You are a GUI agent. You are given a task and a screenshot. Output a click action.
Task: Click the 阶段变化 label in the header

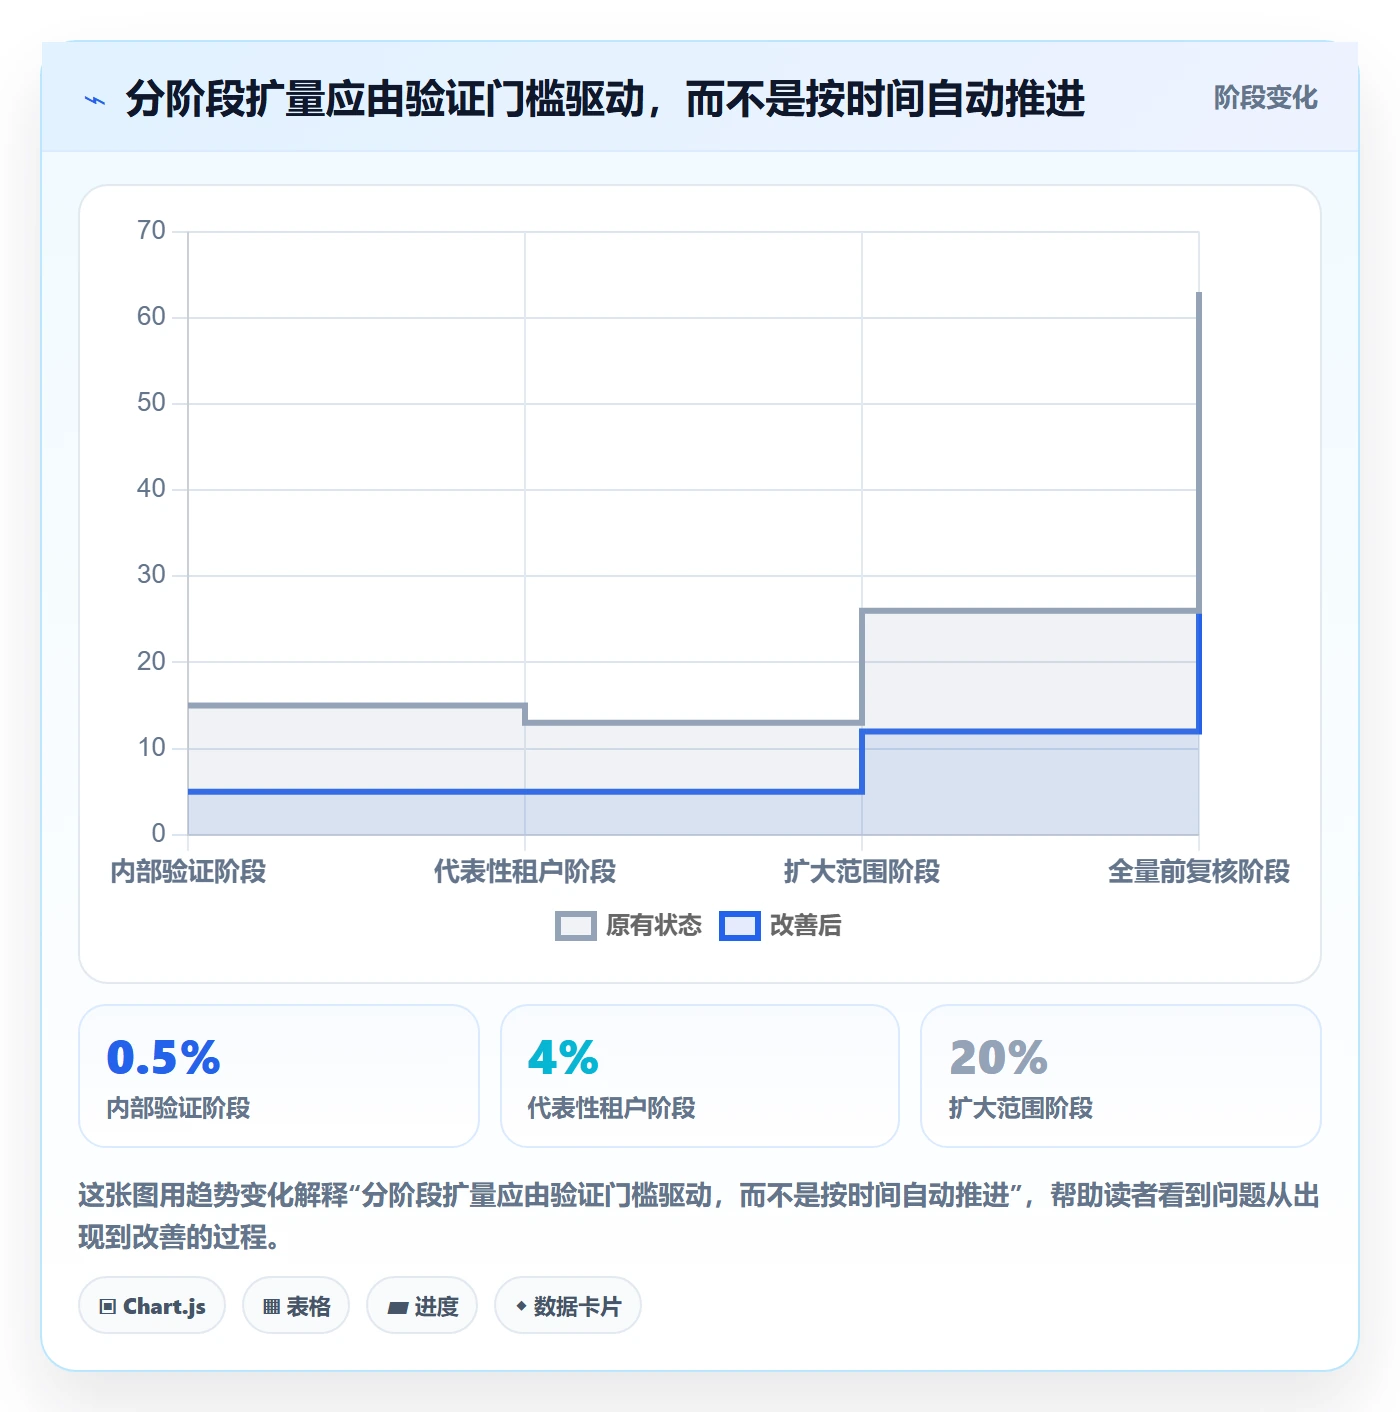click(1265, 98)
